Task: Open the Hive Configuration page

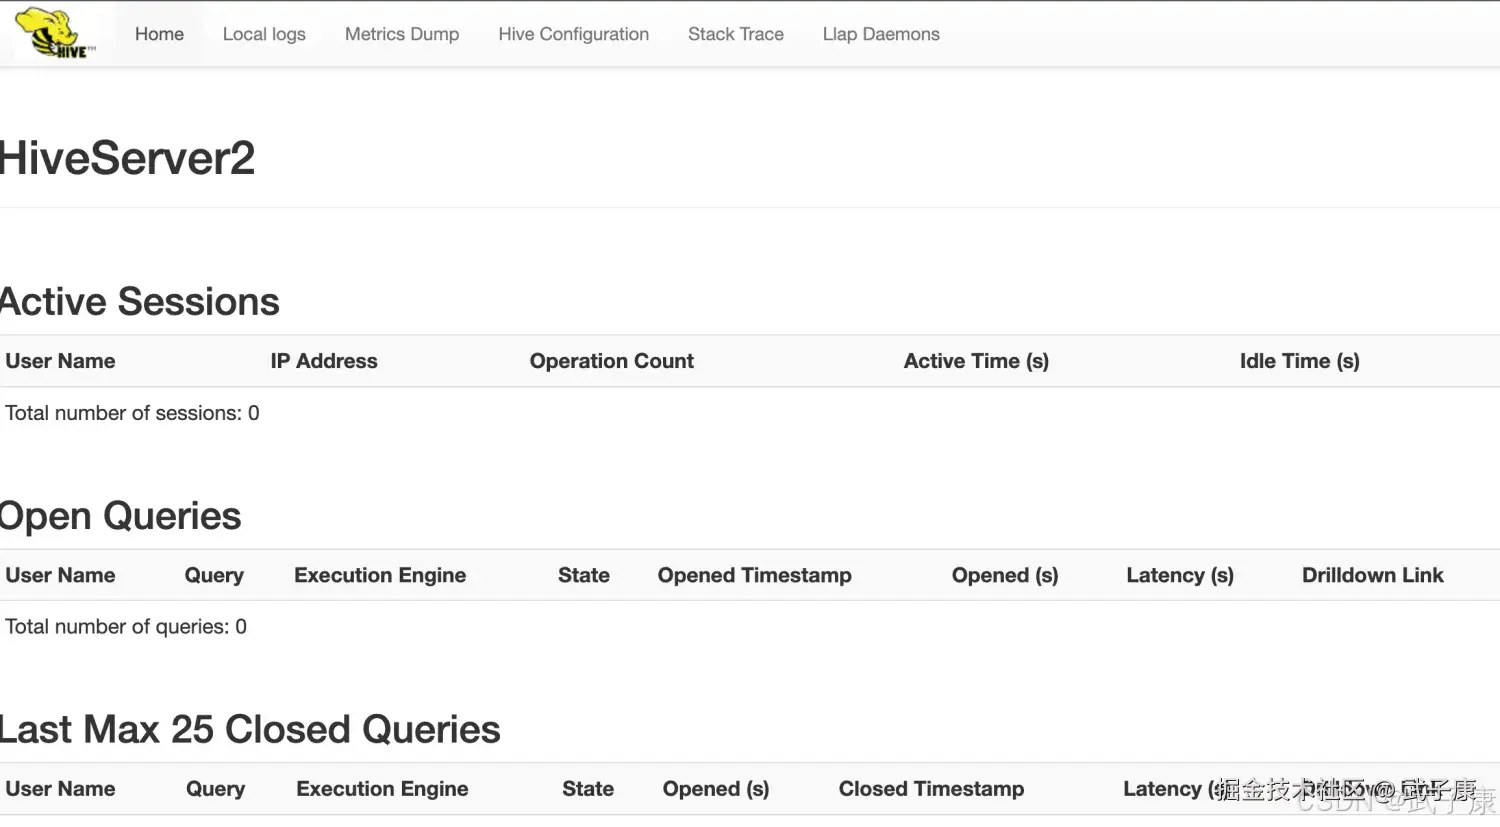Action: [574, 34]
